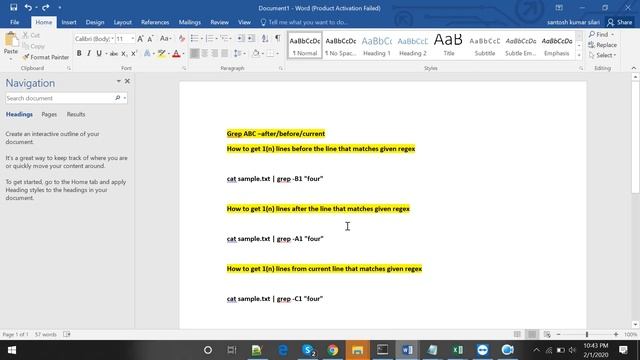Toggle Bold formatting

tap(79, 53)
